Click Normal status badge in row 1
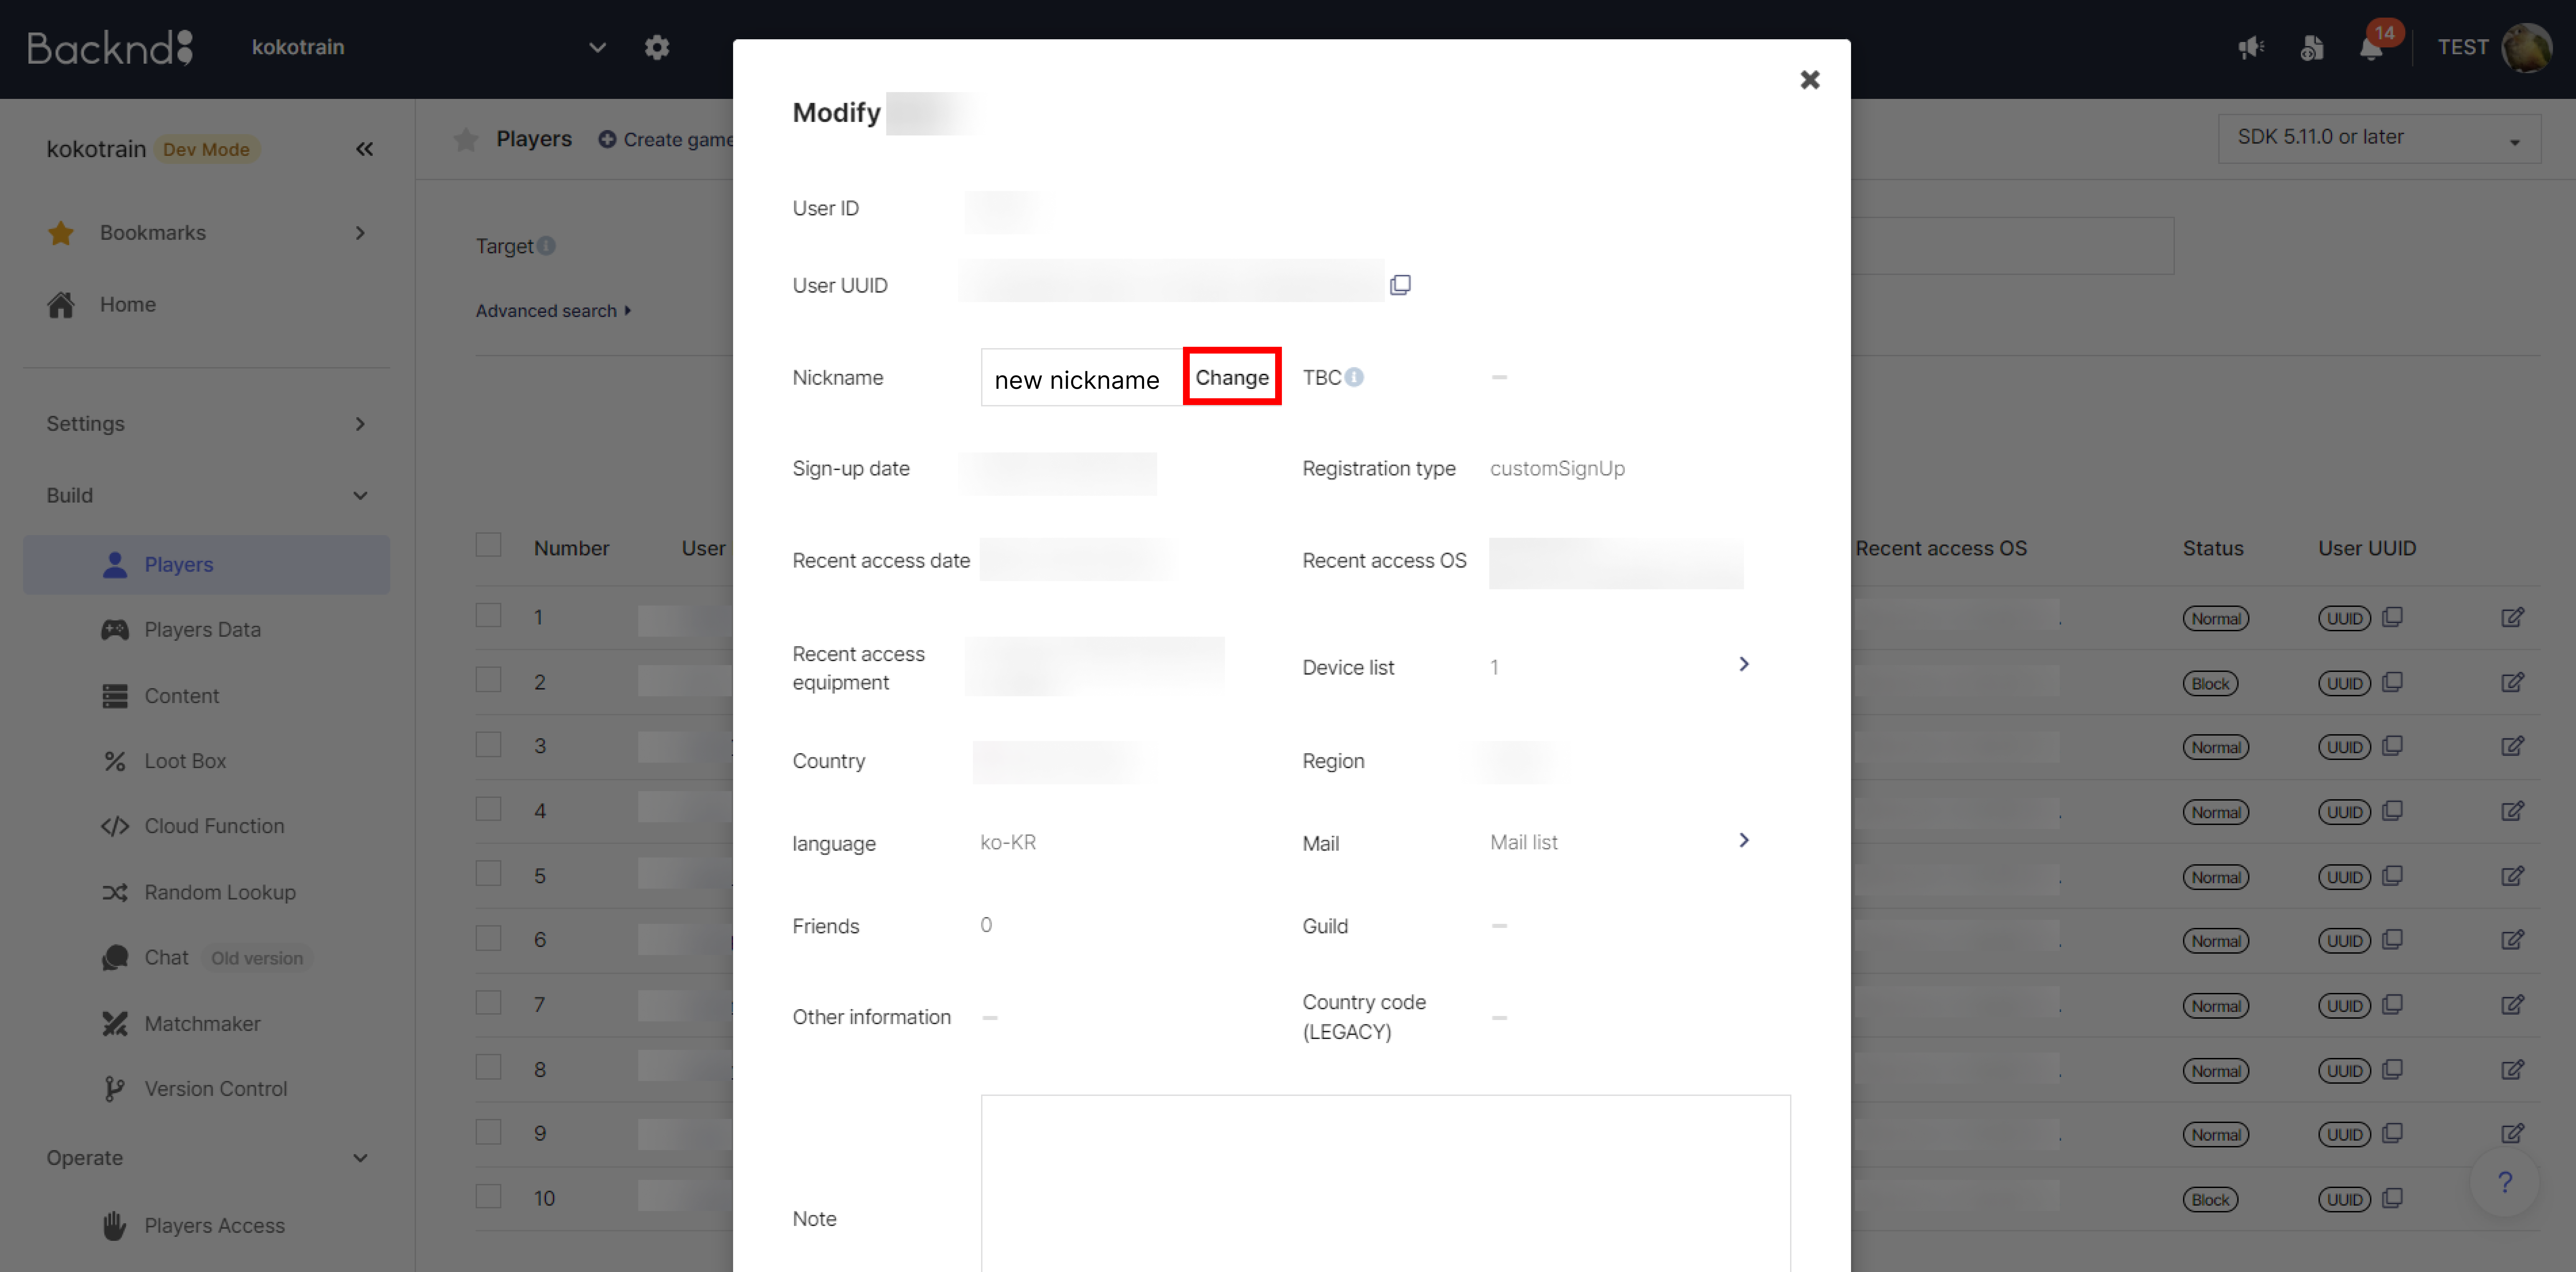2576x1272 pixels. point(2216,619)
